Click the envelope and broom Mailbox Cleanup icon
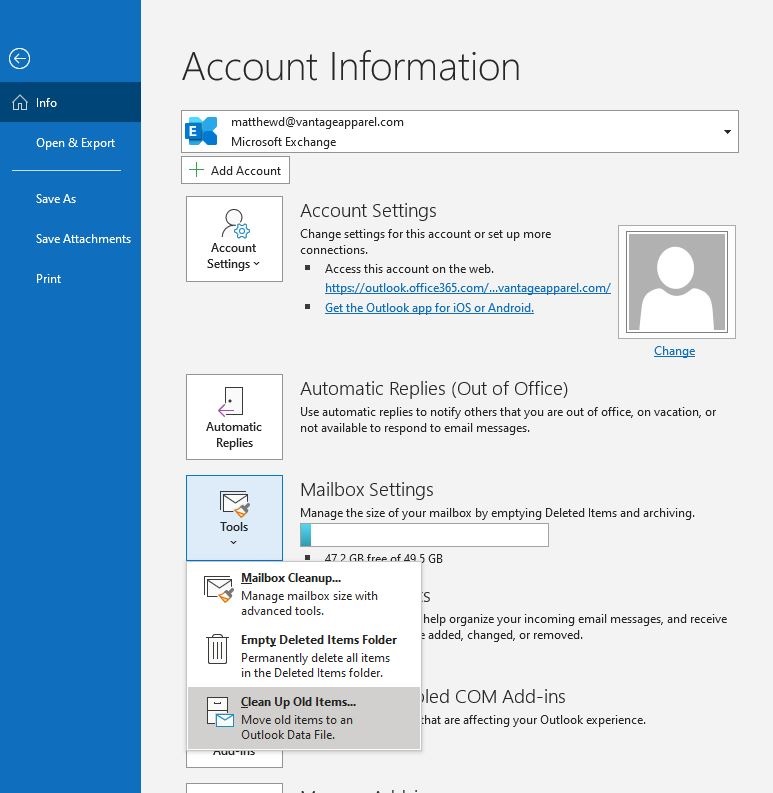773x793 pixels. tap(219, 589)
